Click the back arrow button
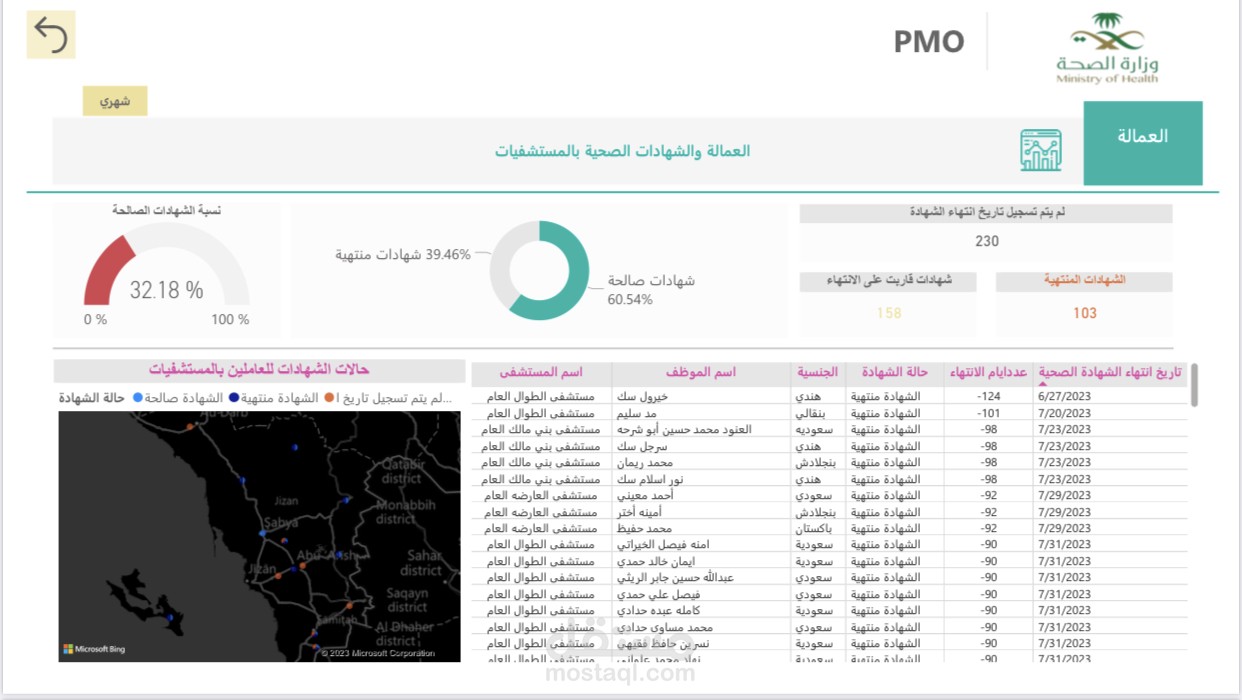 tap(51, 35)
